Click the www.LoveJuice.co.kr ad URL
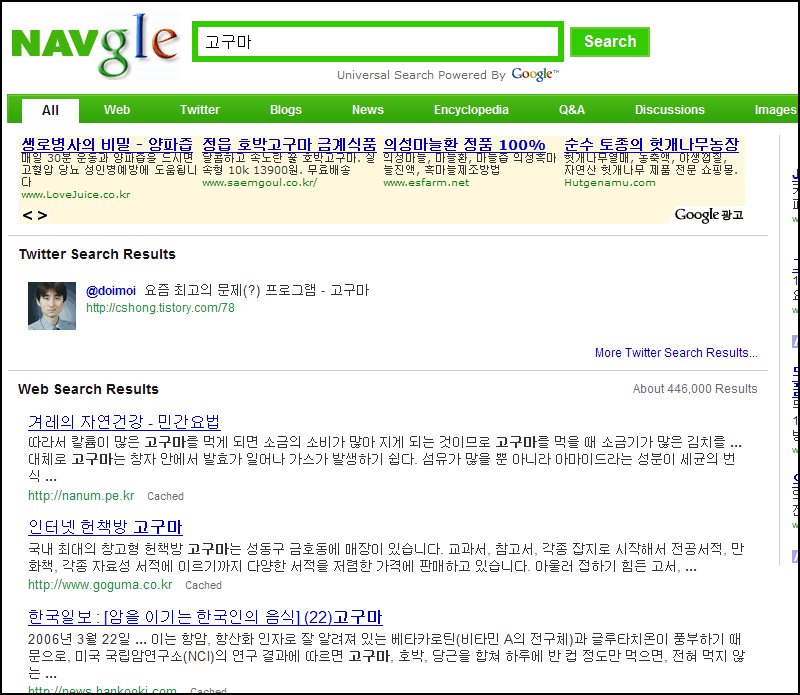Viewport: 800px width, 695px height. 76,194
